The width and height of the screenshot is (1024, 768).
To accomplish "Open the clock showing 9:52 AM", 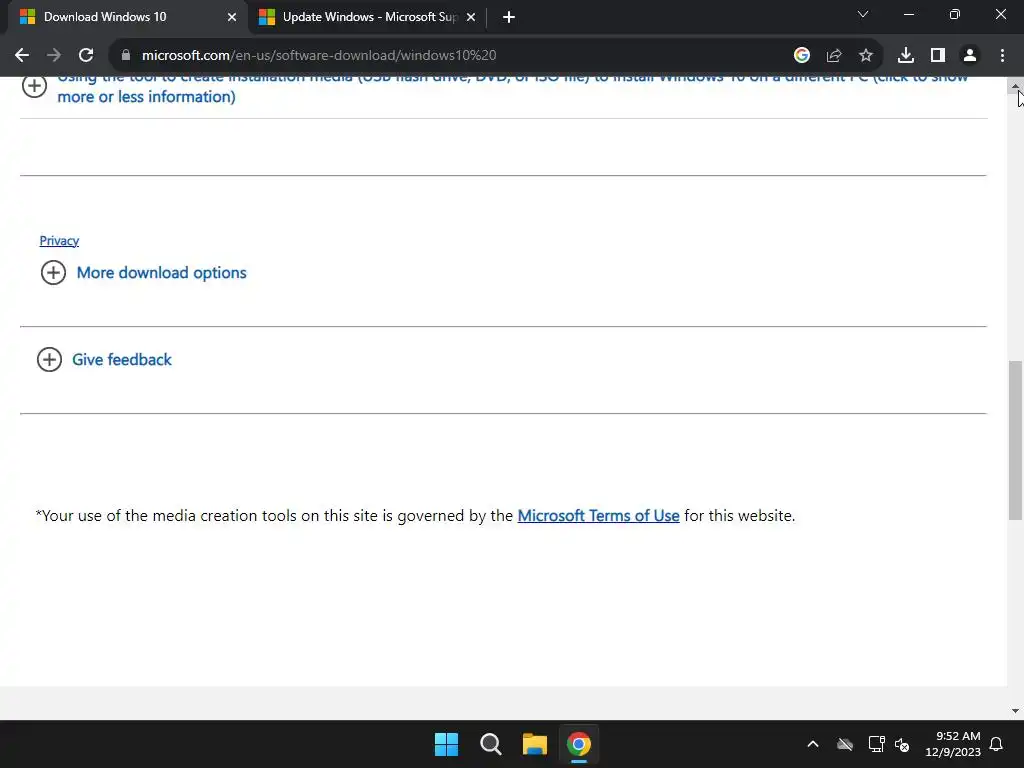I will [953, 744].
